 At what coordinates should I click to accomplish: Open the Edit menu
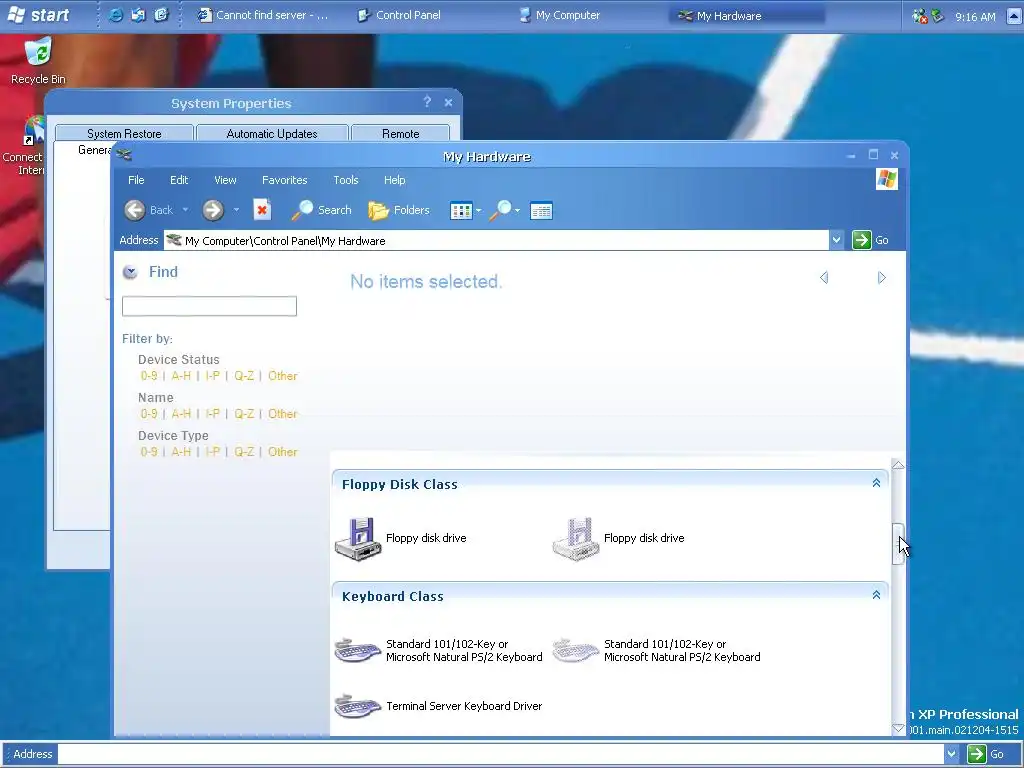click(x=179, y=180)
